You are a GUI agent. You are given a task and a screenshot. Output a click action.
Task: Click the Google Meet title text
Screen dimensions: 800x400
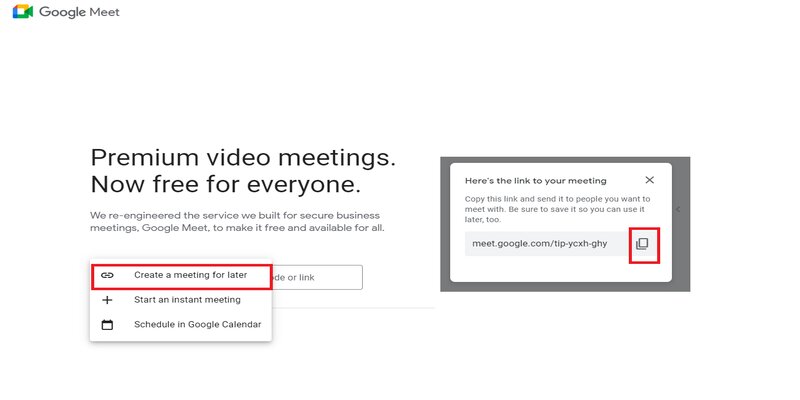click(79, 12)
